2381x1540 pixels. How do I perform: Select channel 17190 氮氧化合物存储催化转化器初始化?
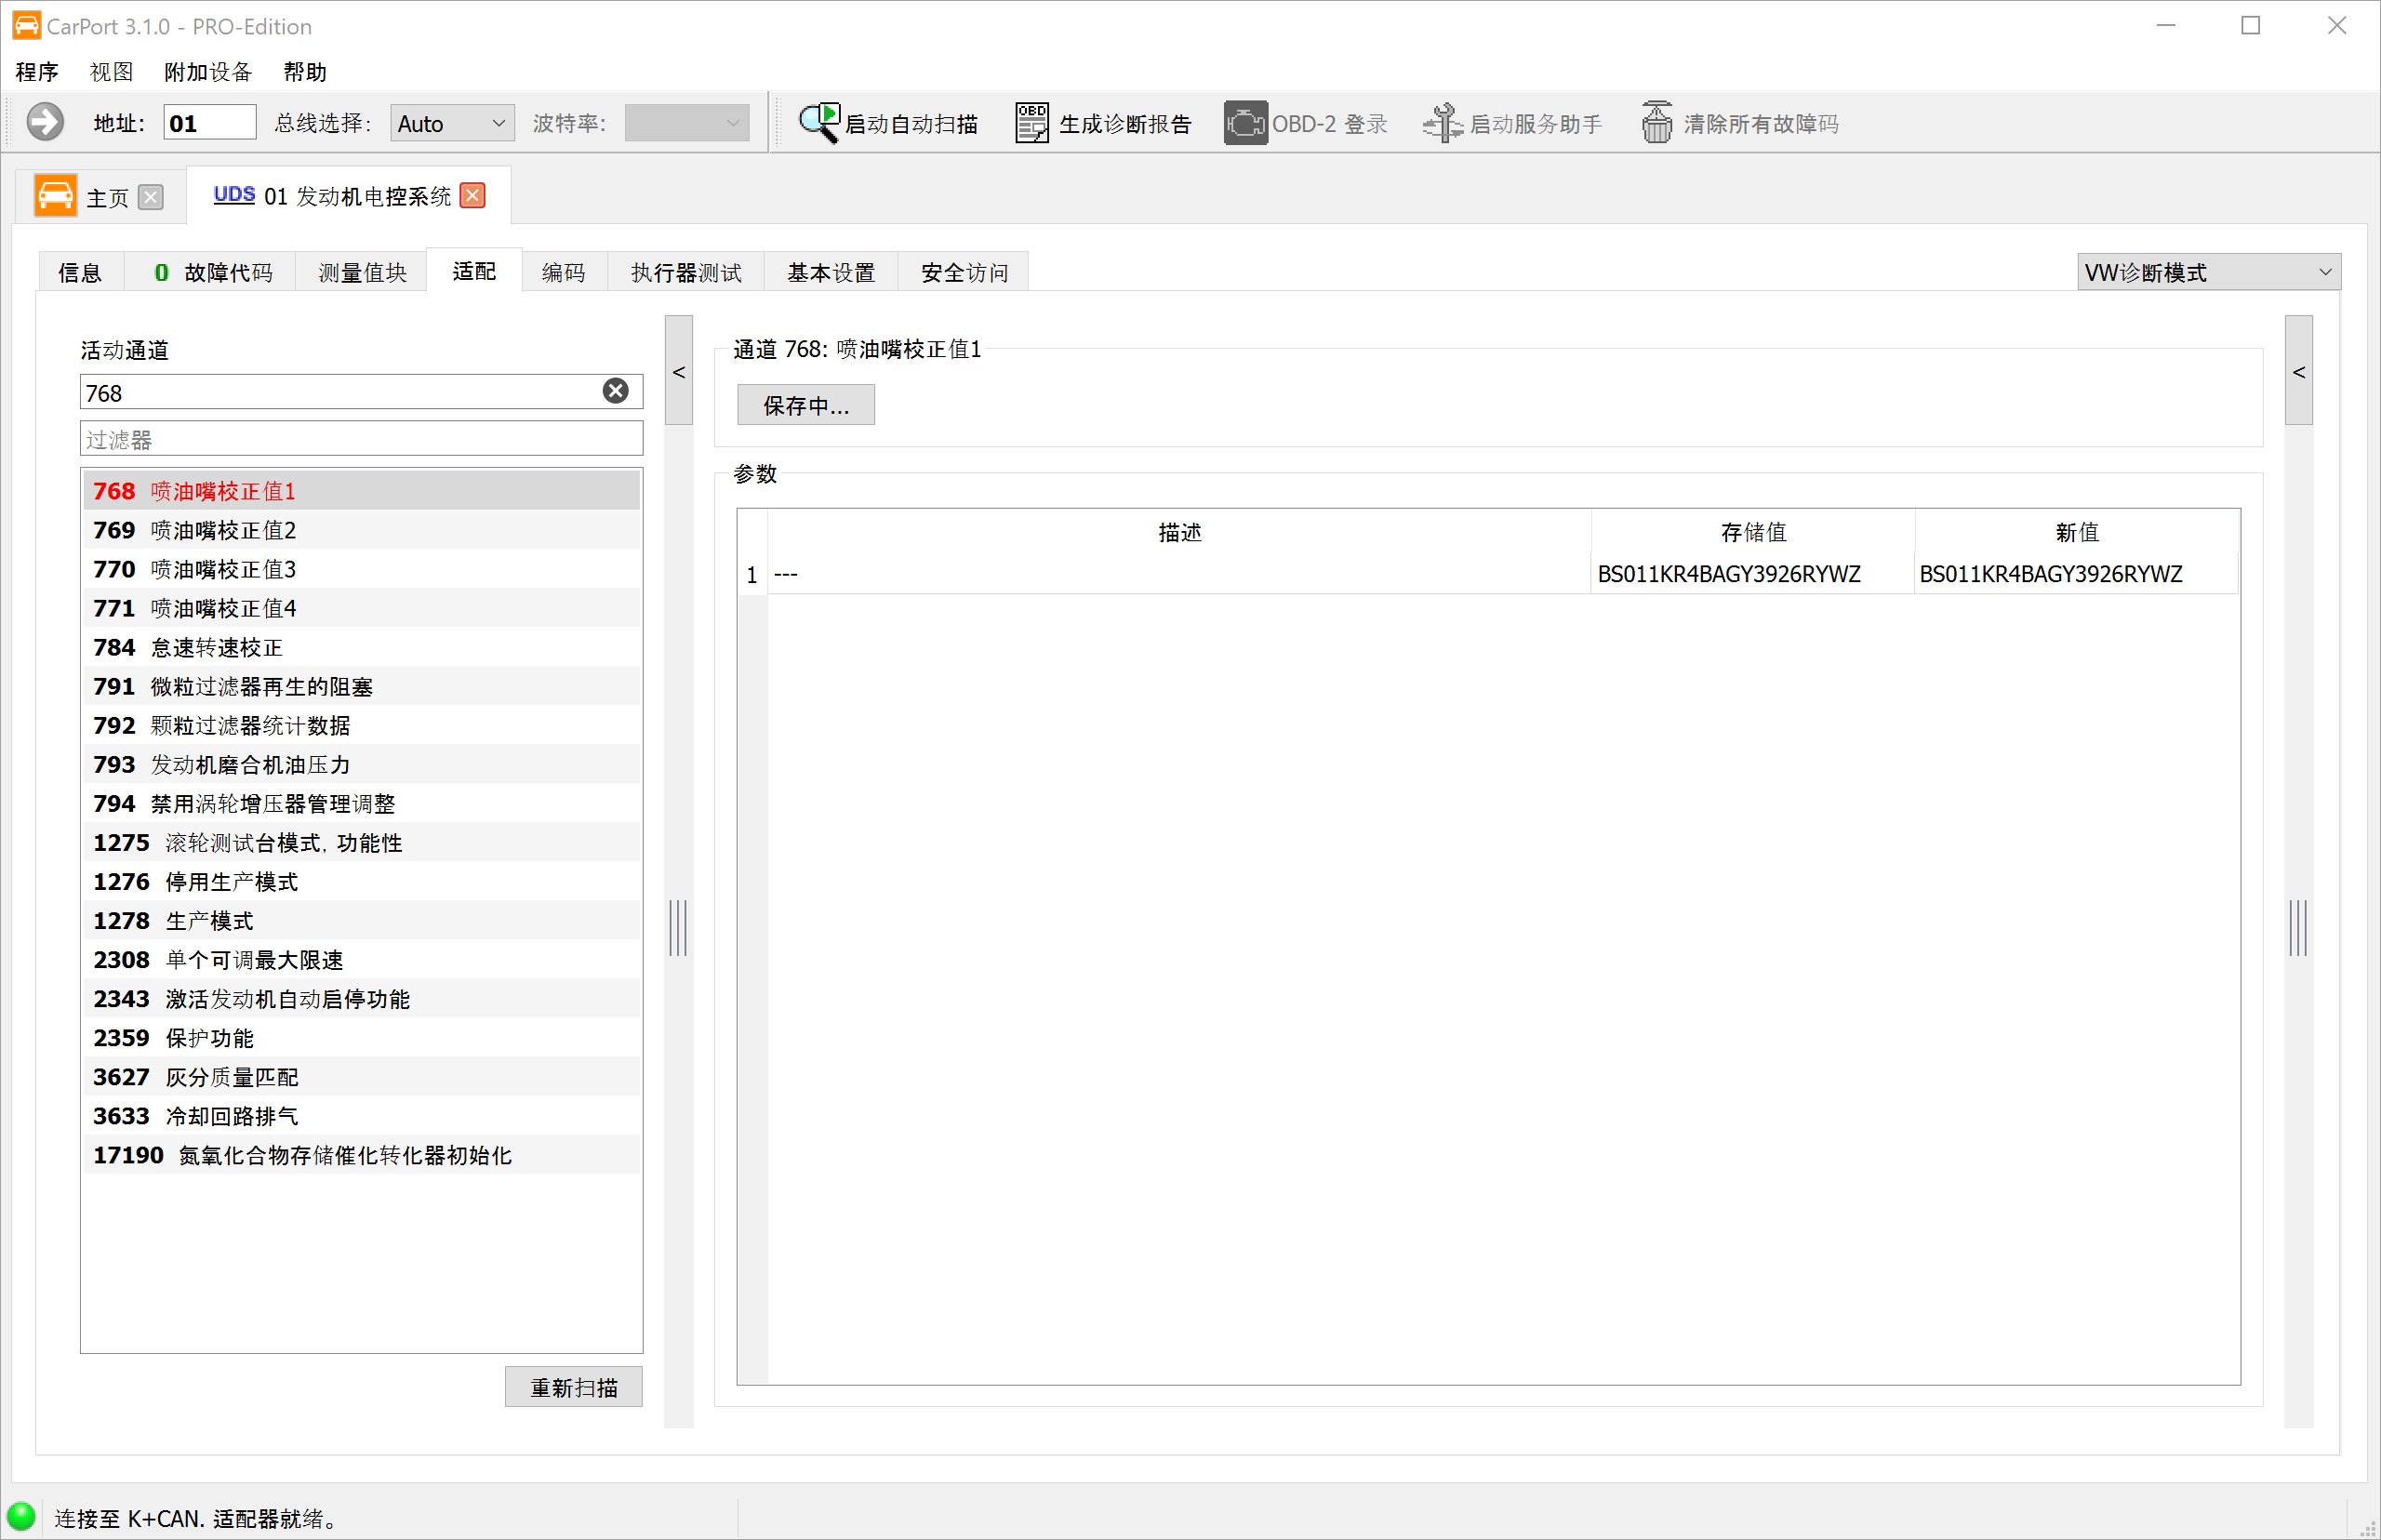(361, 1153)
